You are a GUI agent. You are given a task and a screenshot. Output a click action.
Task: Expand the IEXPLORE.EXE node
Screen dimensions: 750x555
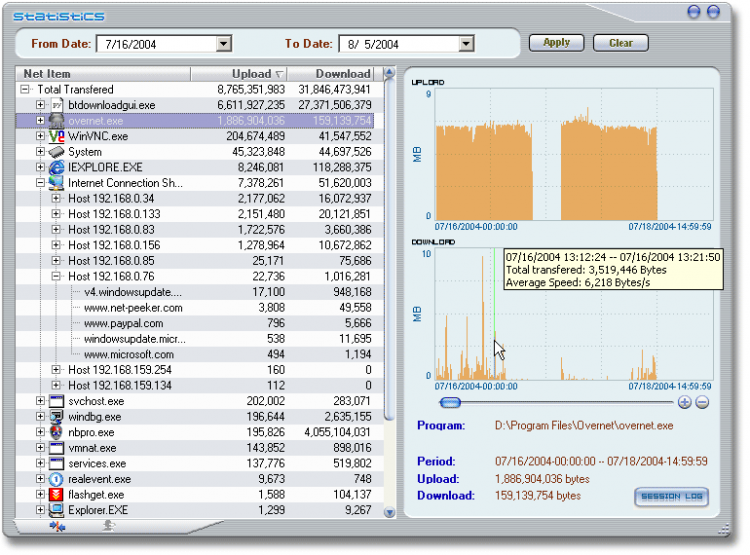point(40,167)
